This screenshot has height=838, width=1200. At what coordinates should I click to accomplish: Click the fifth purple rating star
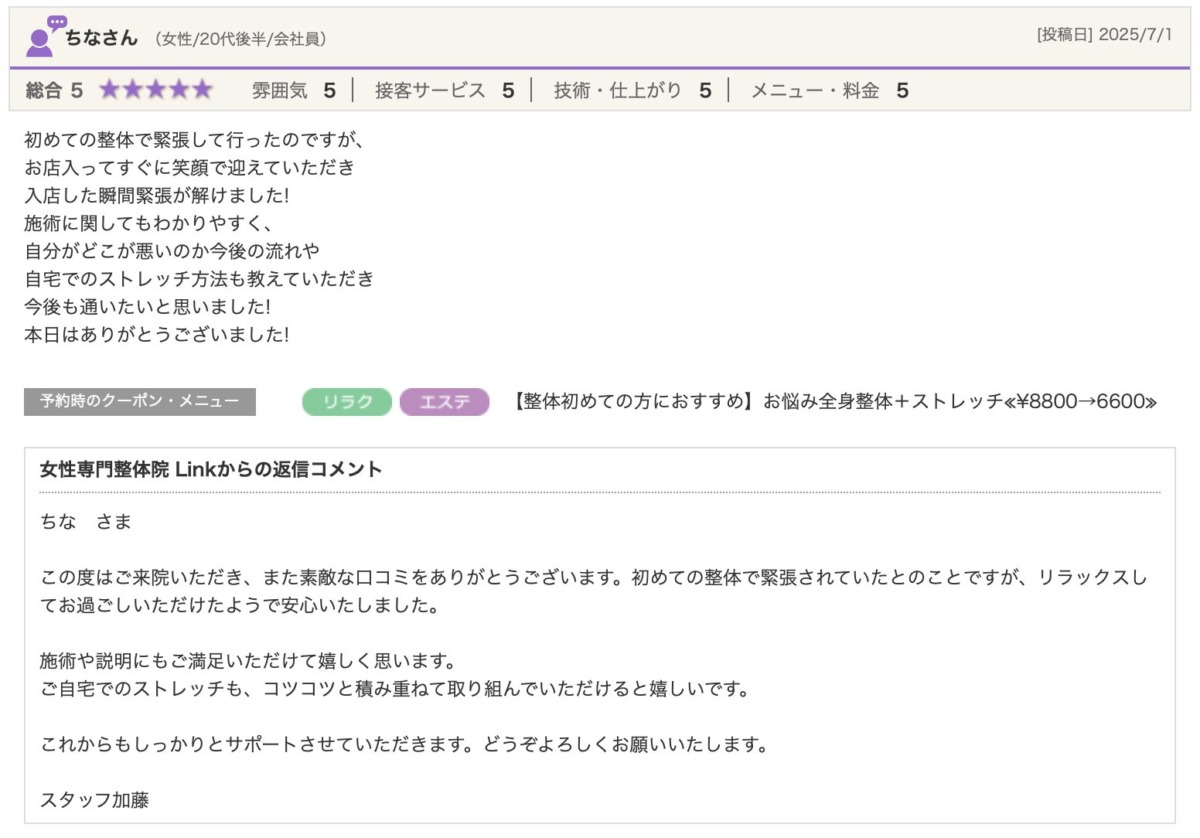[x=203, y=91]
